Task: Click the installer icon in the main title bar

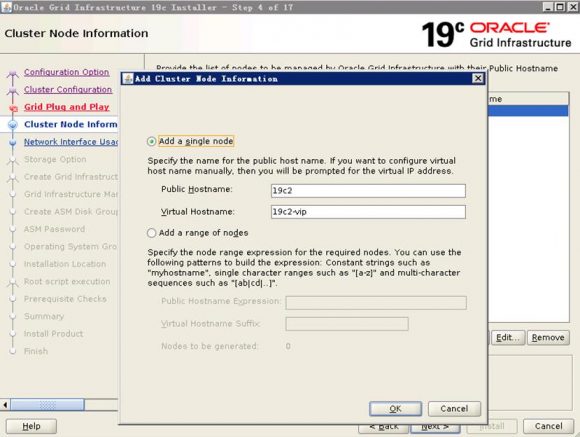Action: [6, 7]
